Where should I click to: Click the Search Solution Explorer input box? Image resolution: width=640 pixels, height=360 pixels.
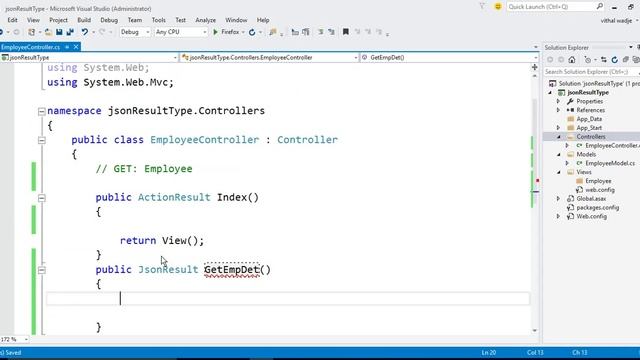[591, 72]
